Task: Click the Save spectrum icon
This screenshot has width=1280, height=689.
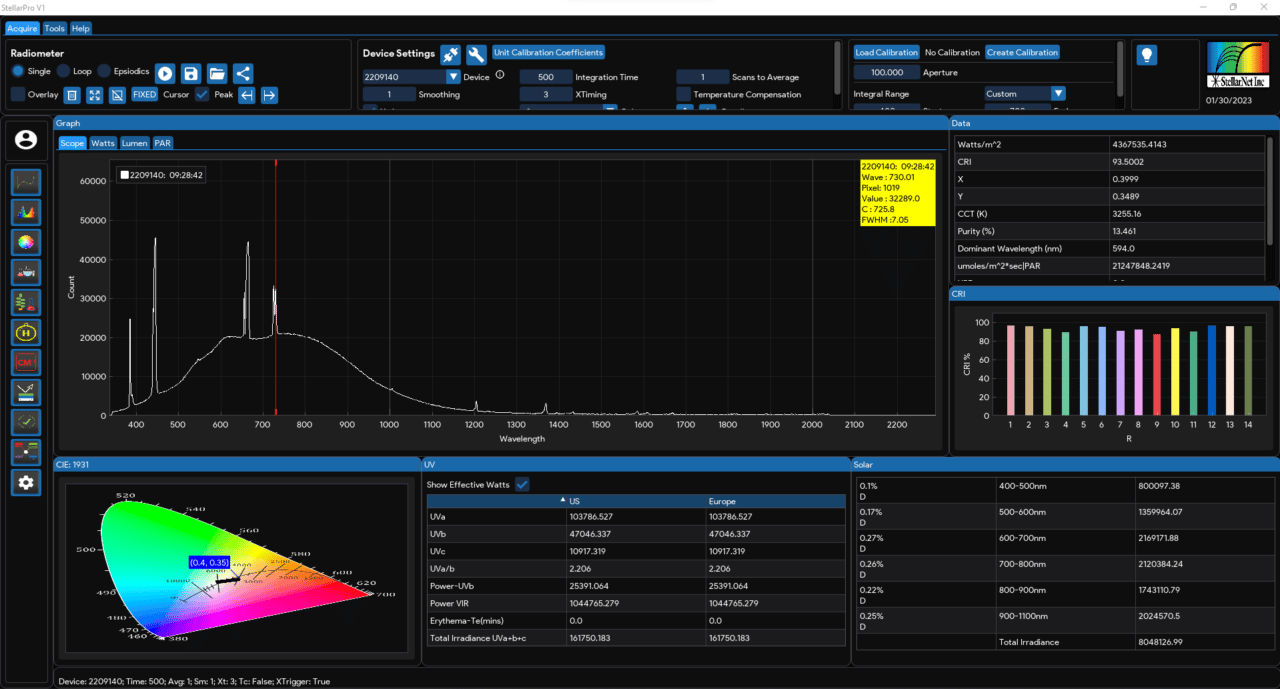Action: point(190,72)
